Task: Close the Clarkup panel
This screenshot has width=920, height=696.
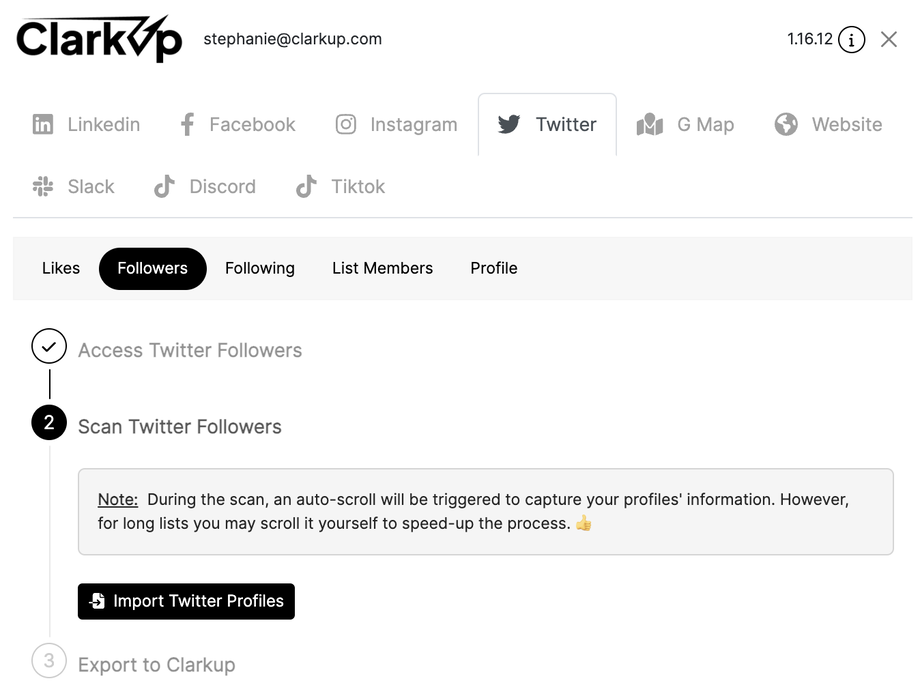Action: pyautogui.click(x=889, y=39)
